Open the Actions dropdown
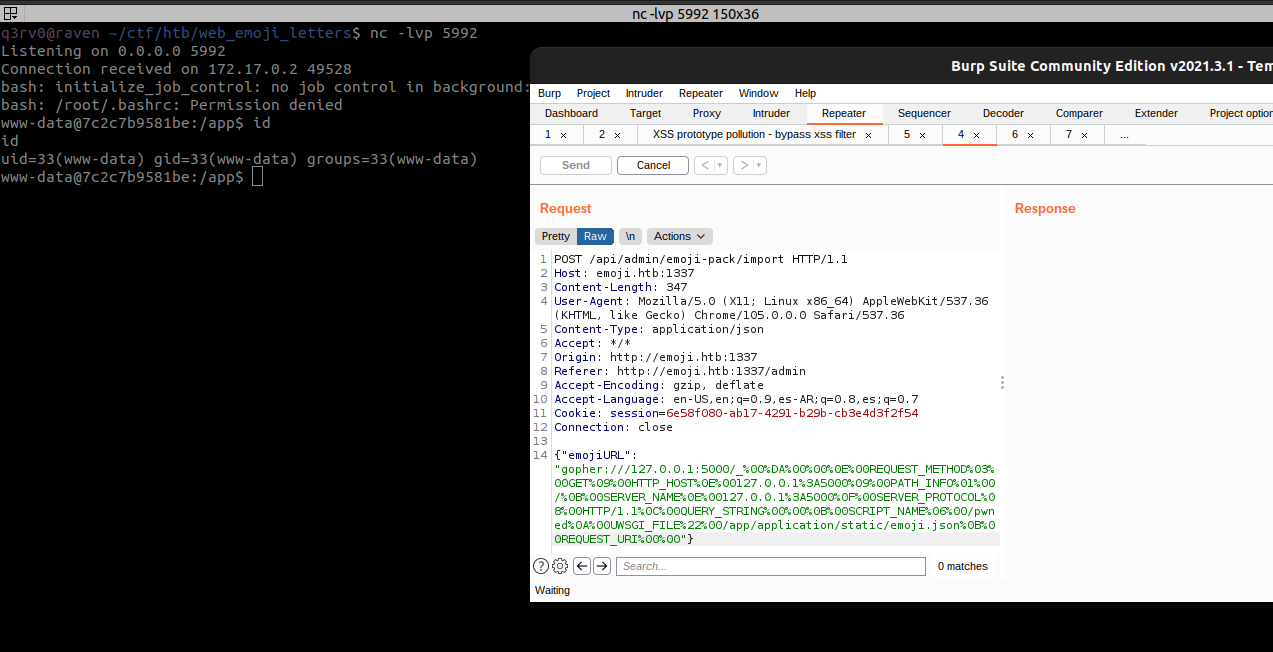This screenshot has height=652, width=1273. 679,236
